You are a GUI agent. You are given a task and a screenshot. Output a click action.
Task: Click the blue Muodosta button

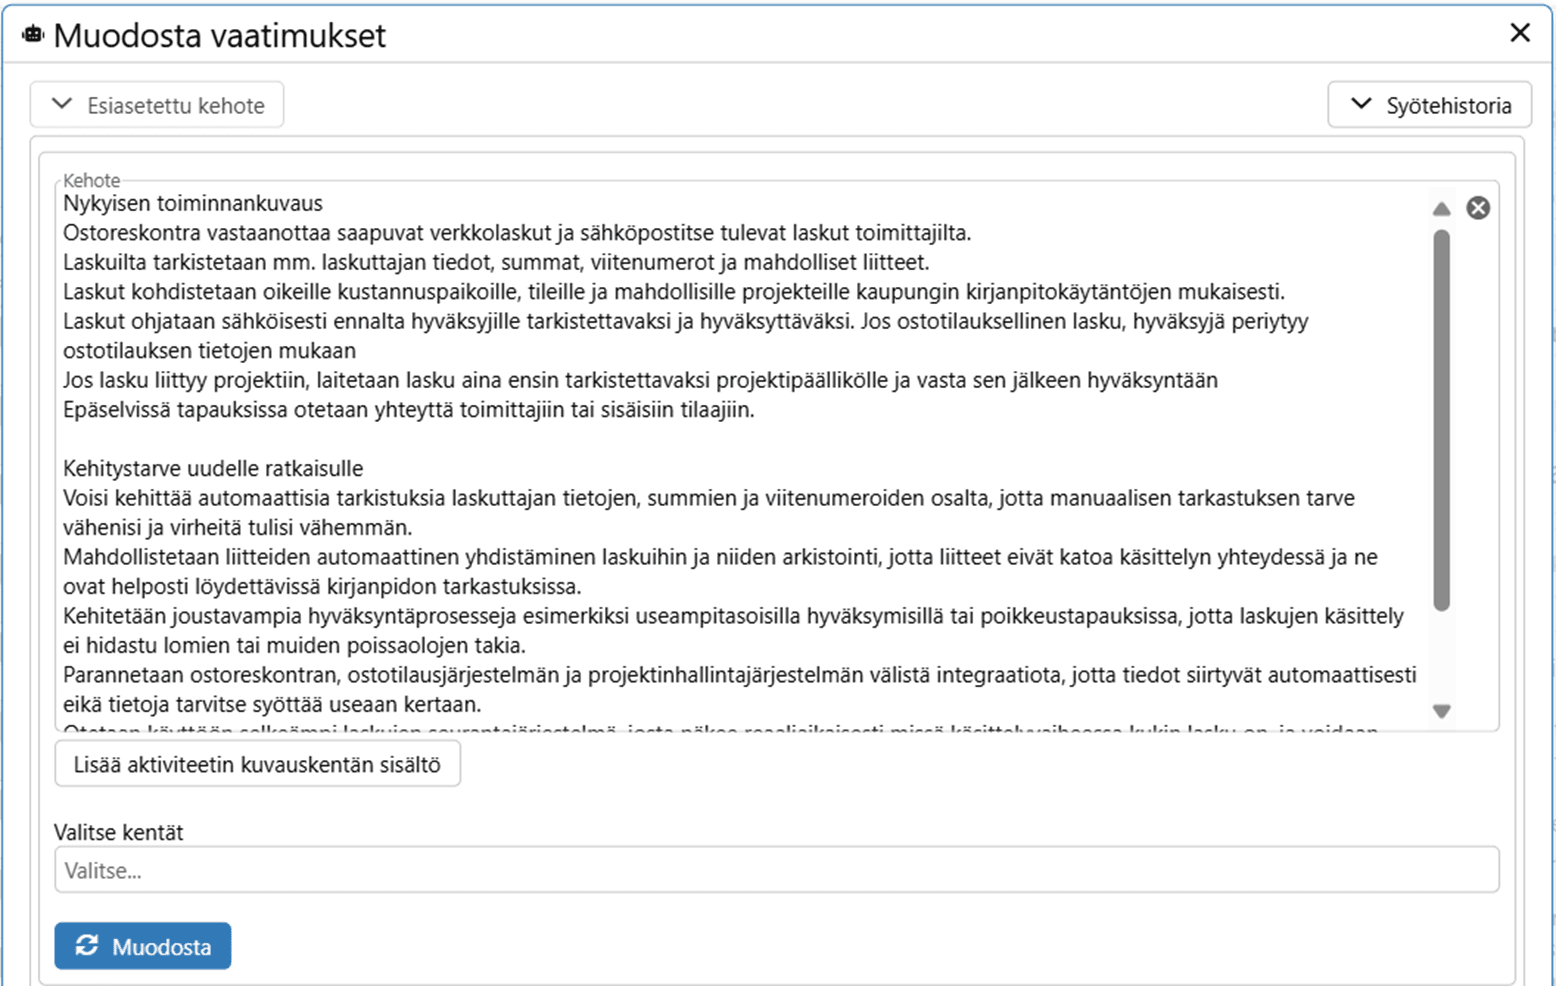(x=143, y=946)
